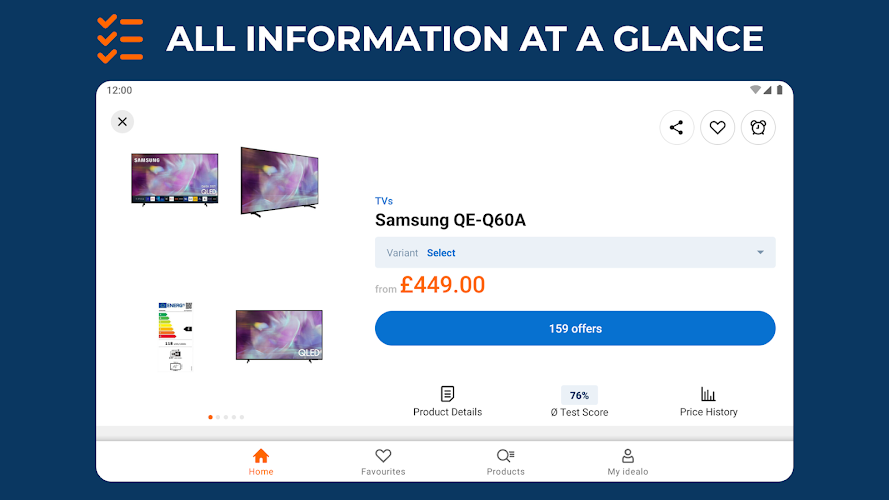Open Product Details icon

click(x=447, y=394)
